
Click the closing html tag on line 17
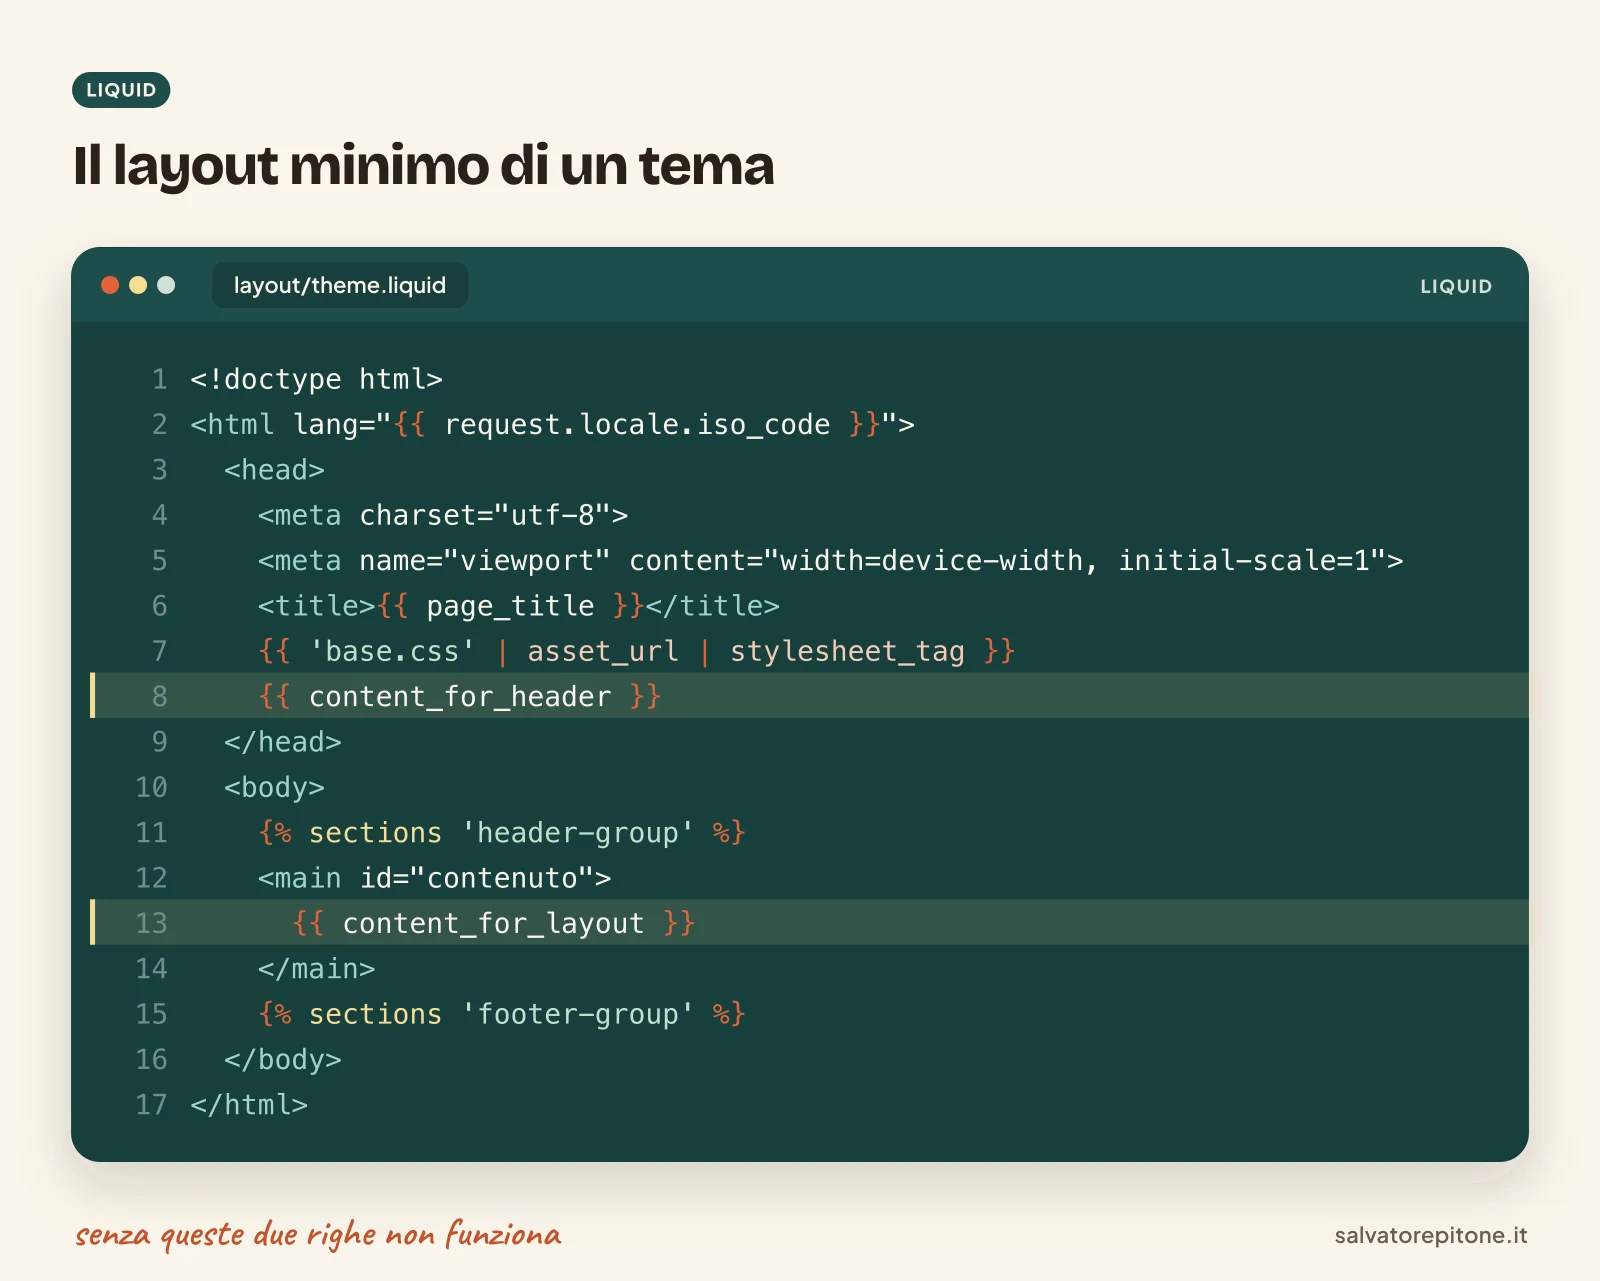249,1105
